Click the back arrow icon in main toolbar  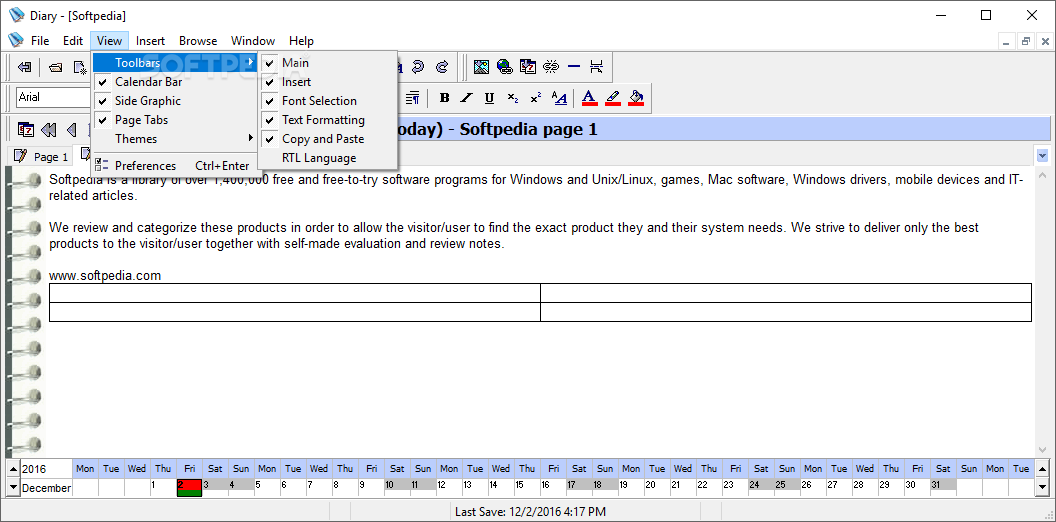click(25, 67)
